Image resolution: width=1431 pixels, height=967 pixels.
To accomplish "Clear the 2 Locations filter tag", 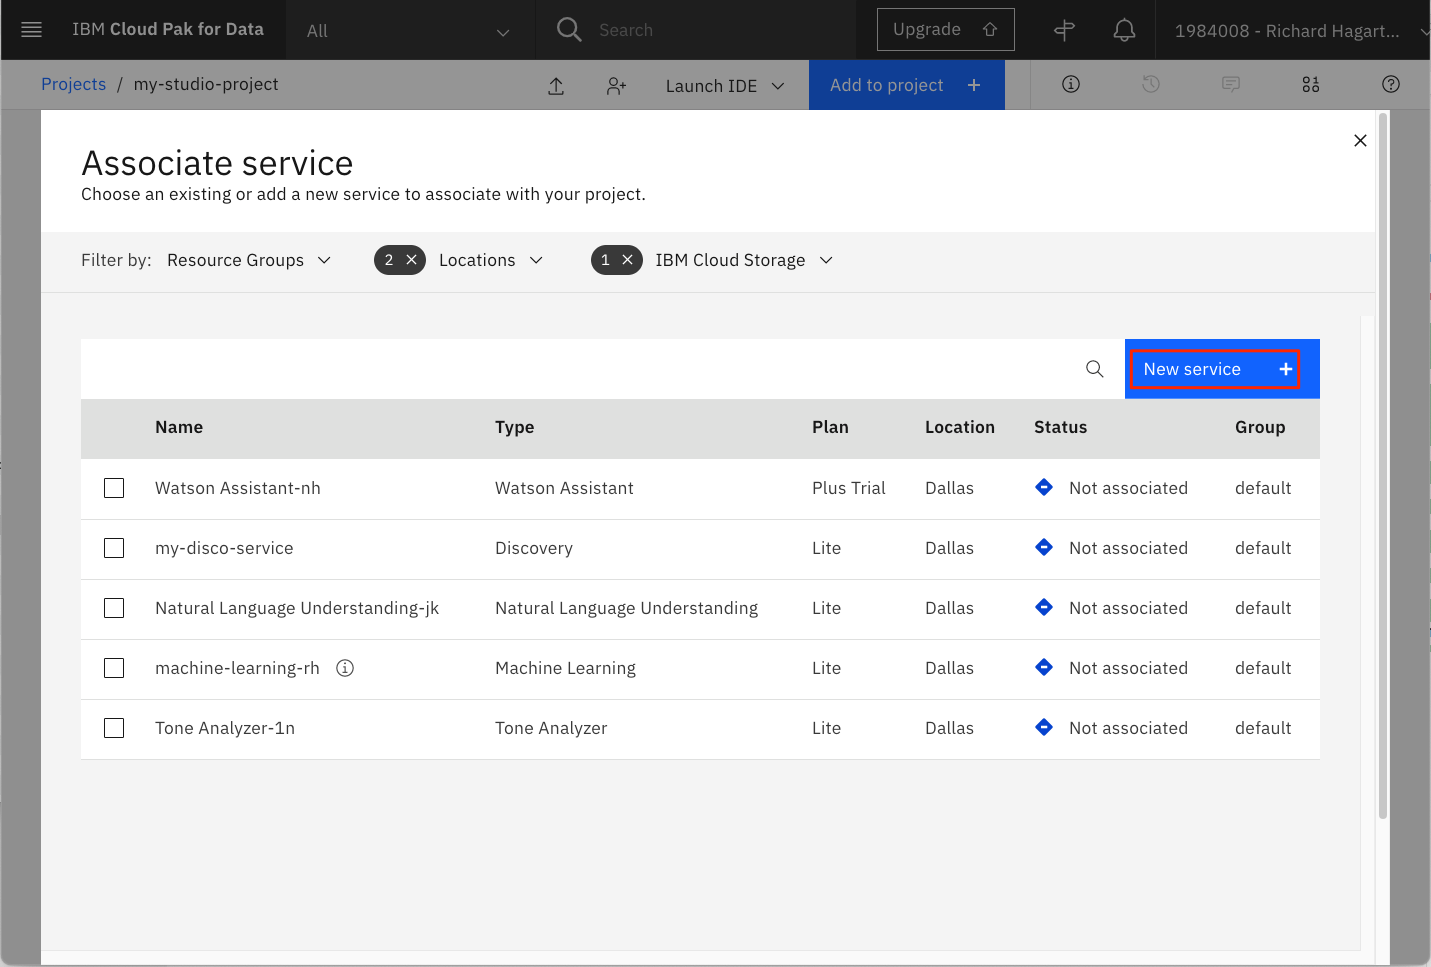I will pos(411,260).
